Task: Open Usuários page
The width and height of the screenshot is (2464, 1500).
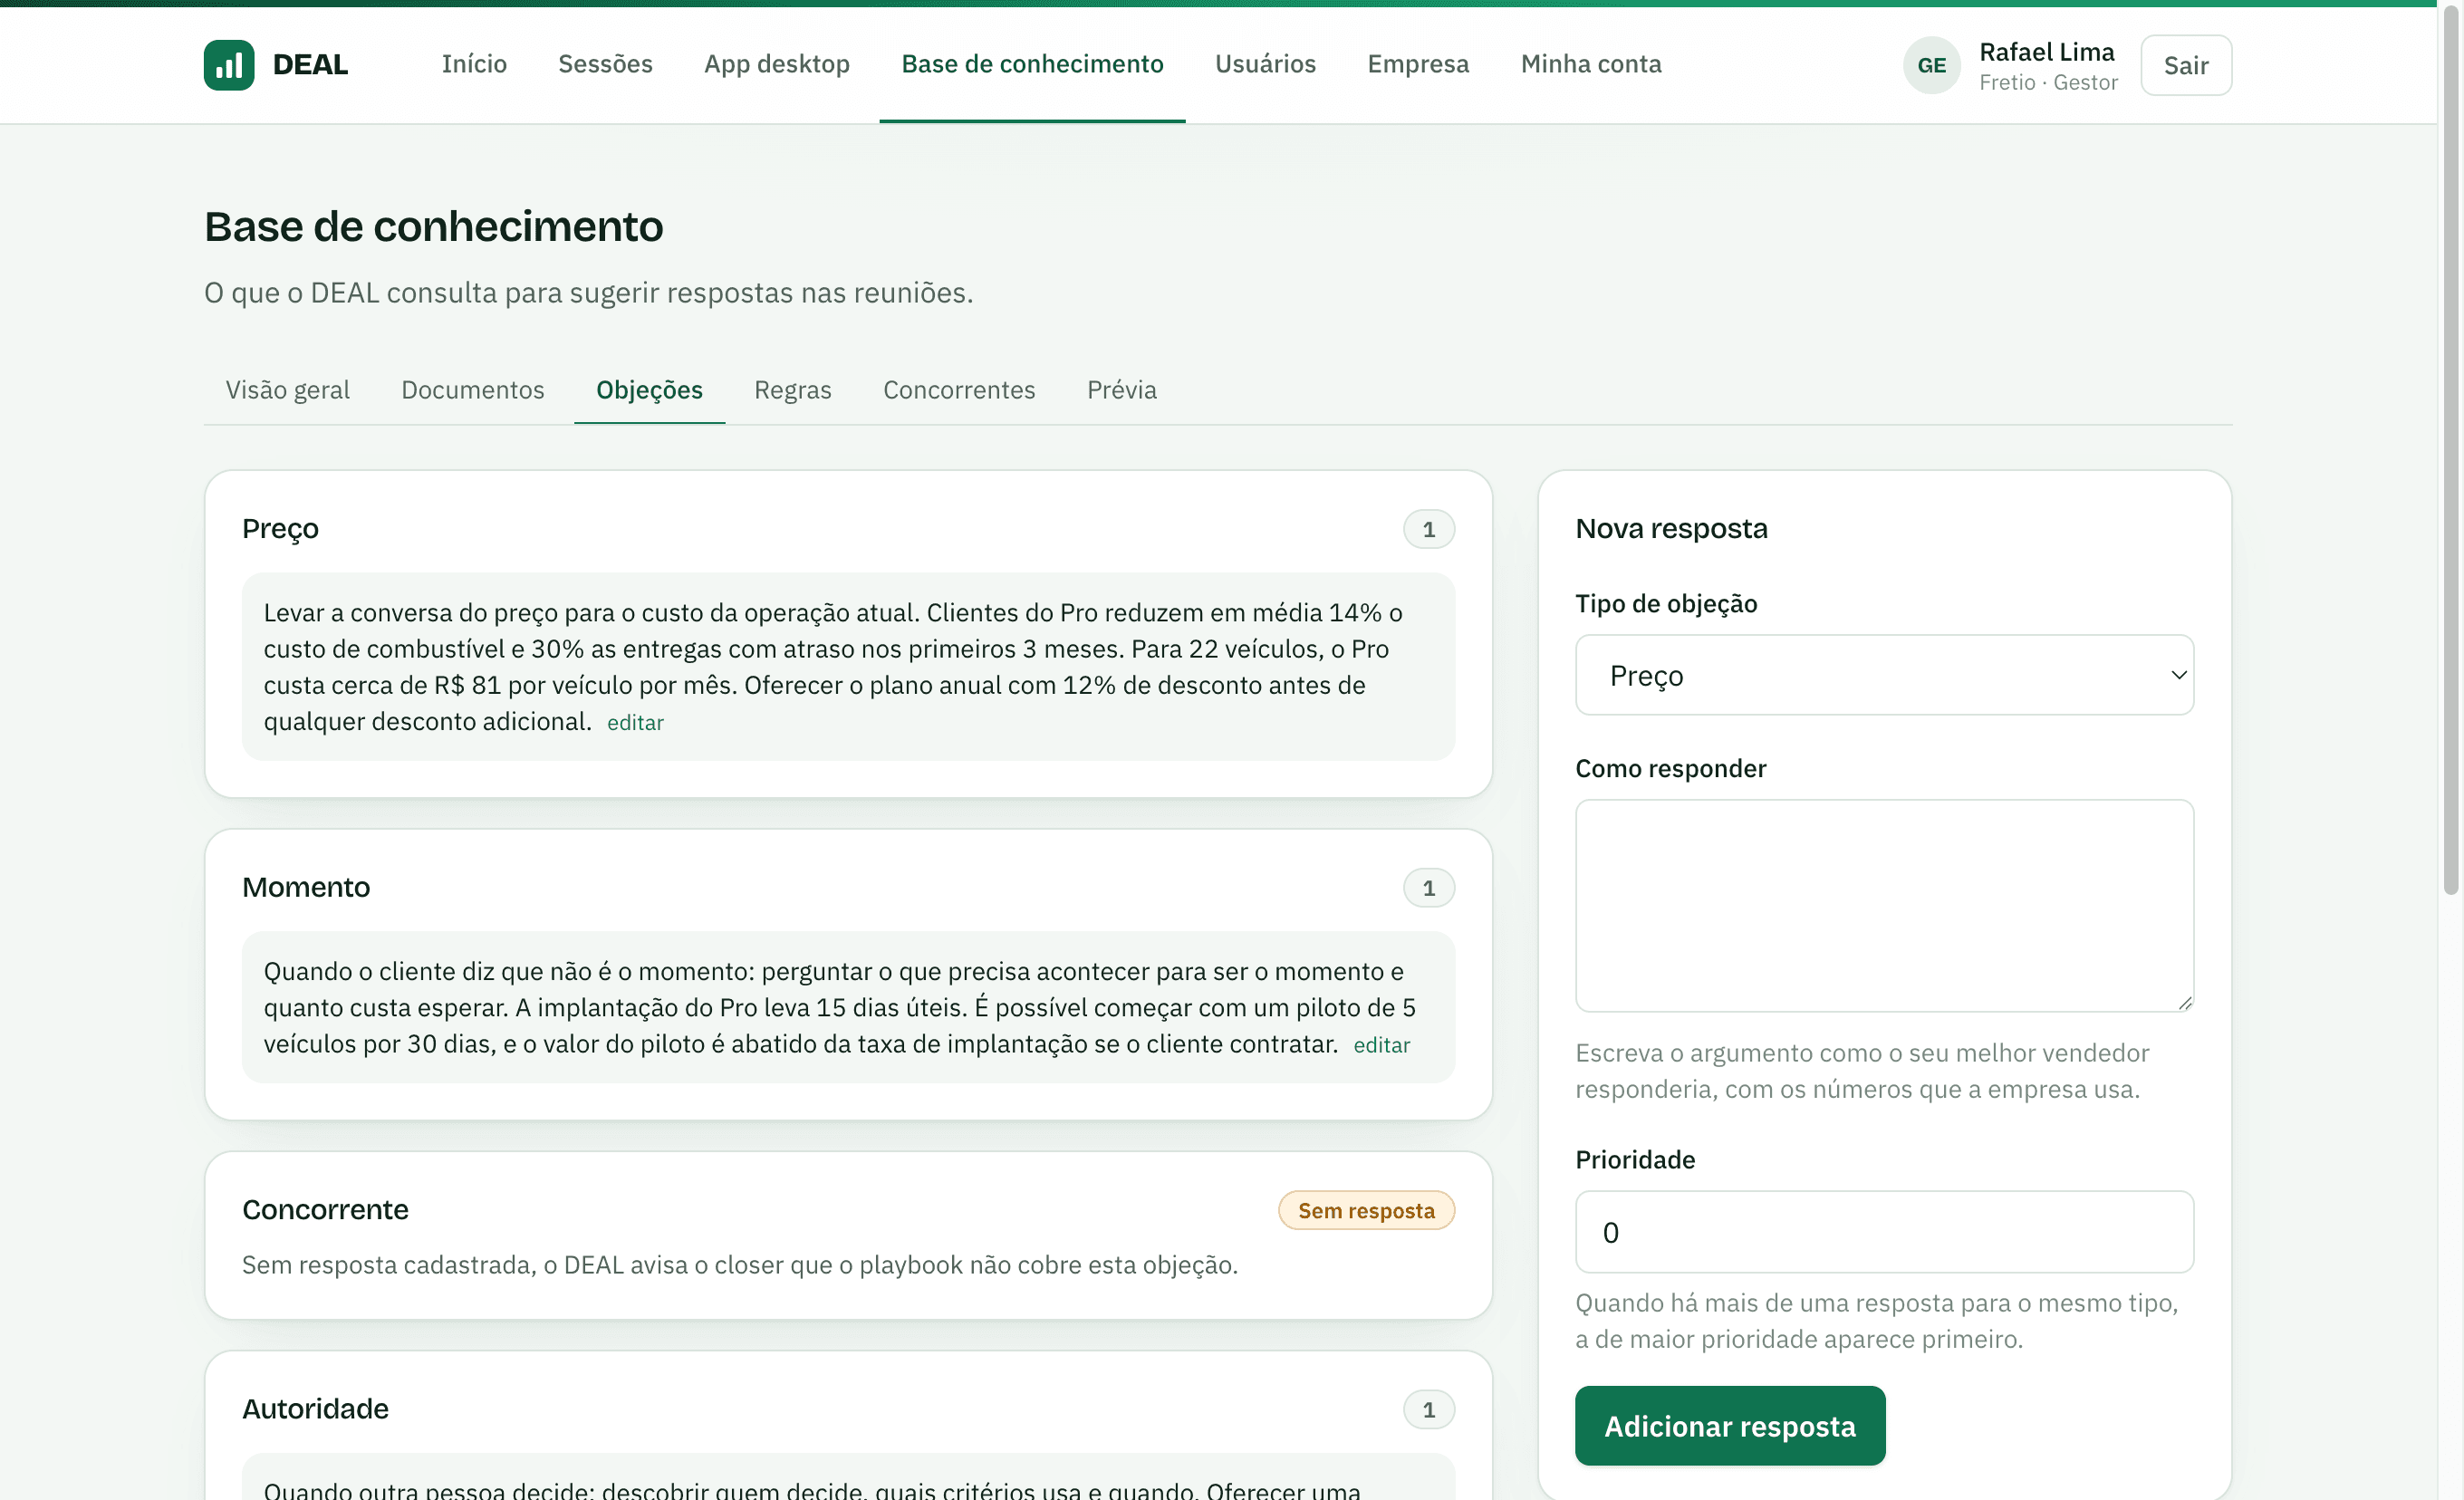Action: (1265, 64)
